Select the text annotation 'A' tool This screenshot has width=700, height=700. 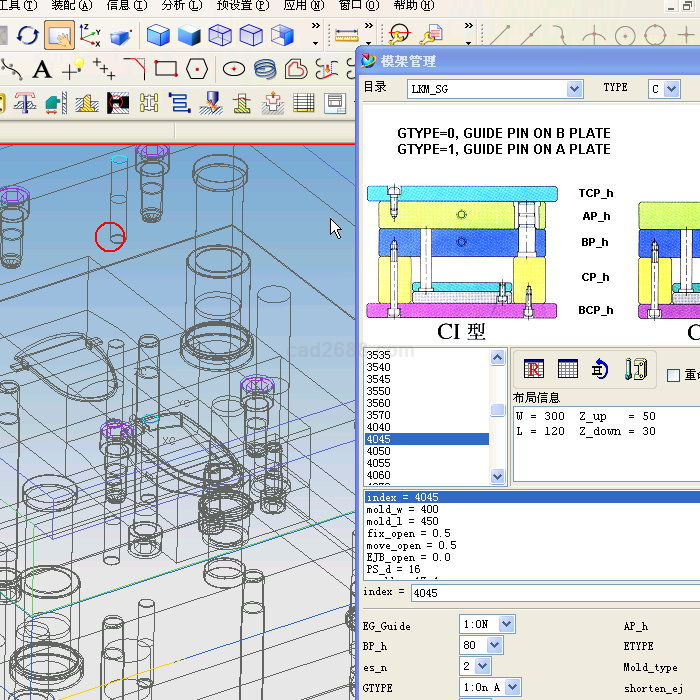pyautogui.click(x=42, y=70)
